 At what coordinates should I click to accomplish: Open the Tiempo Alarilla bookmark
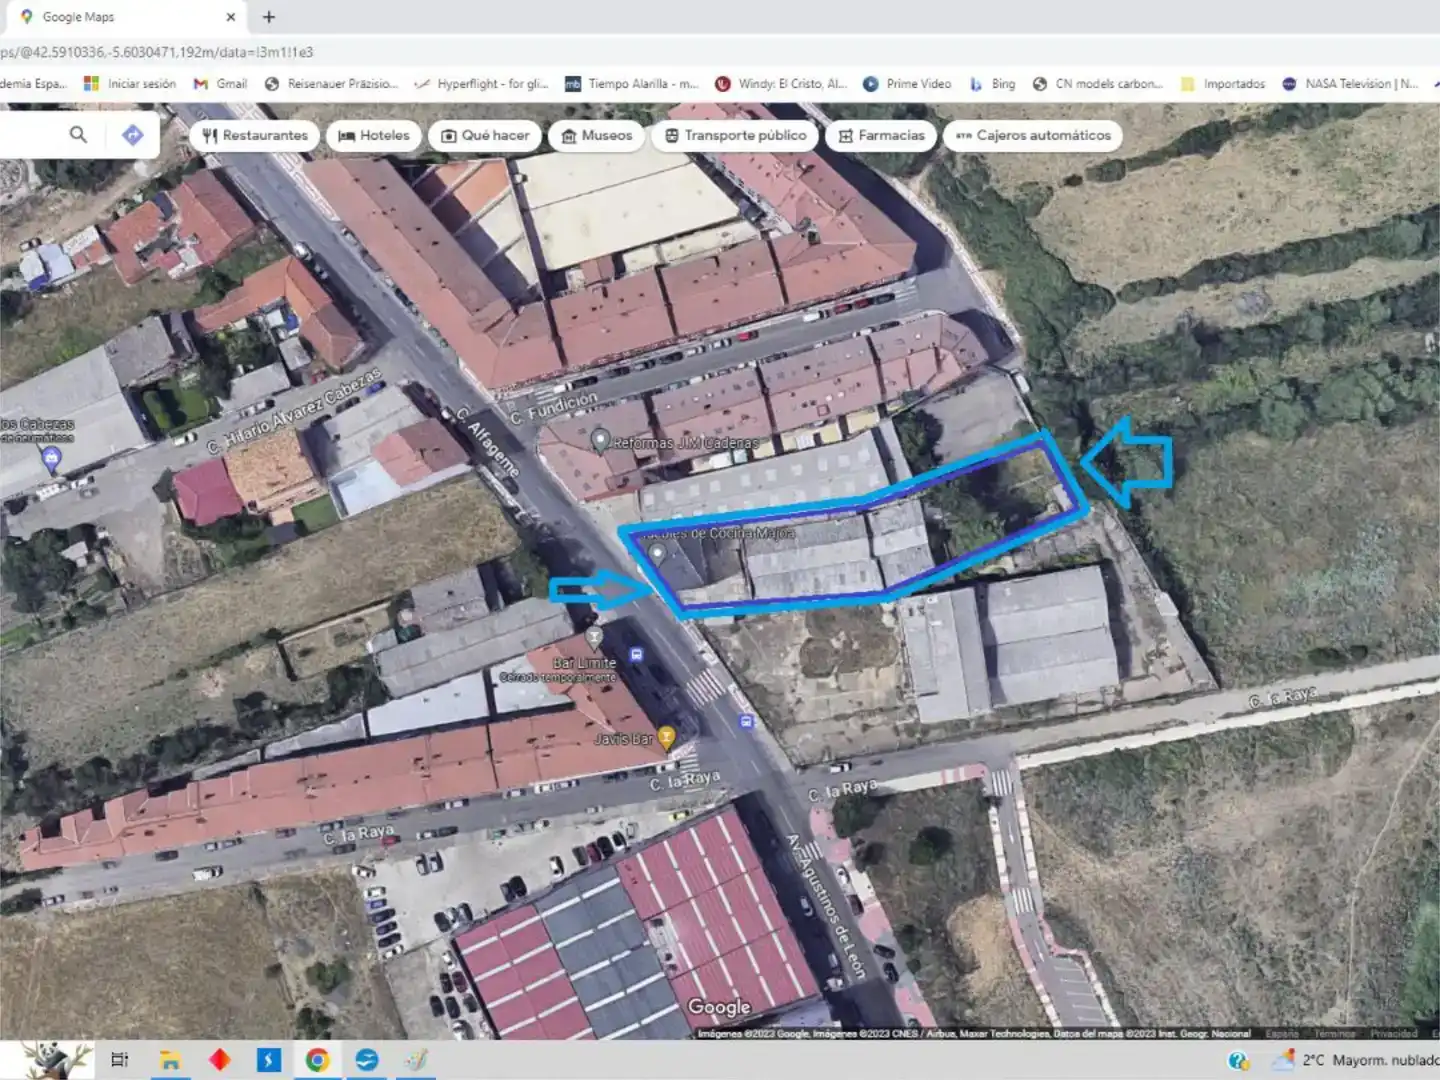632,84
